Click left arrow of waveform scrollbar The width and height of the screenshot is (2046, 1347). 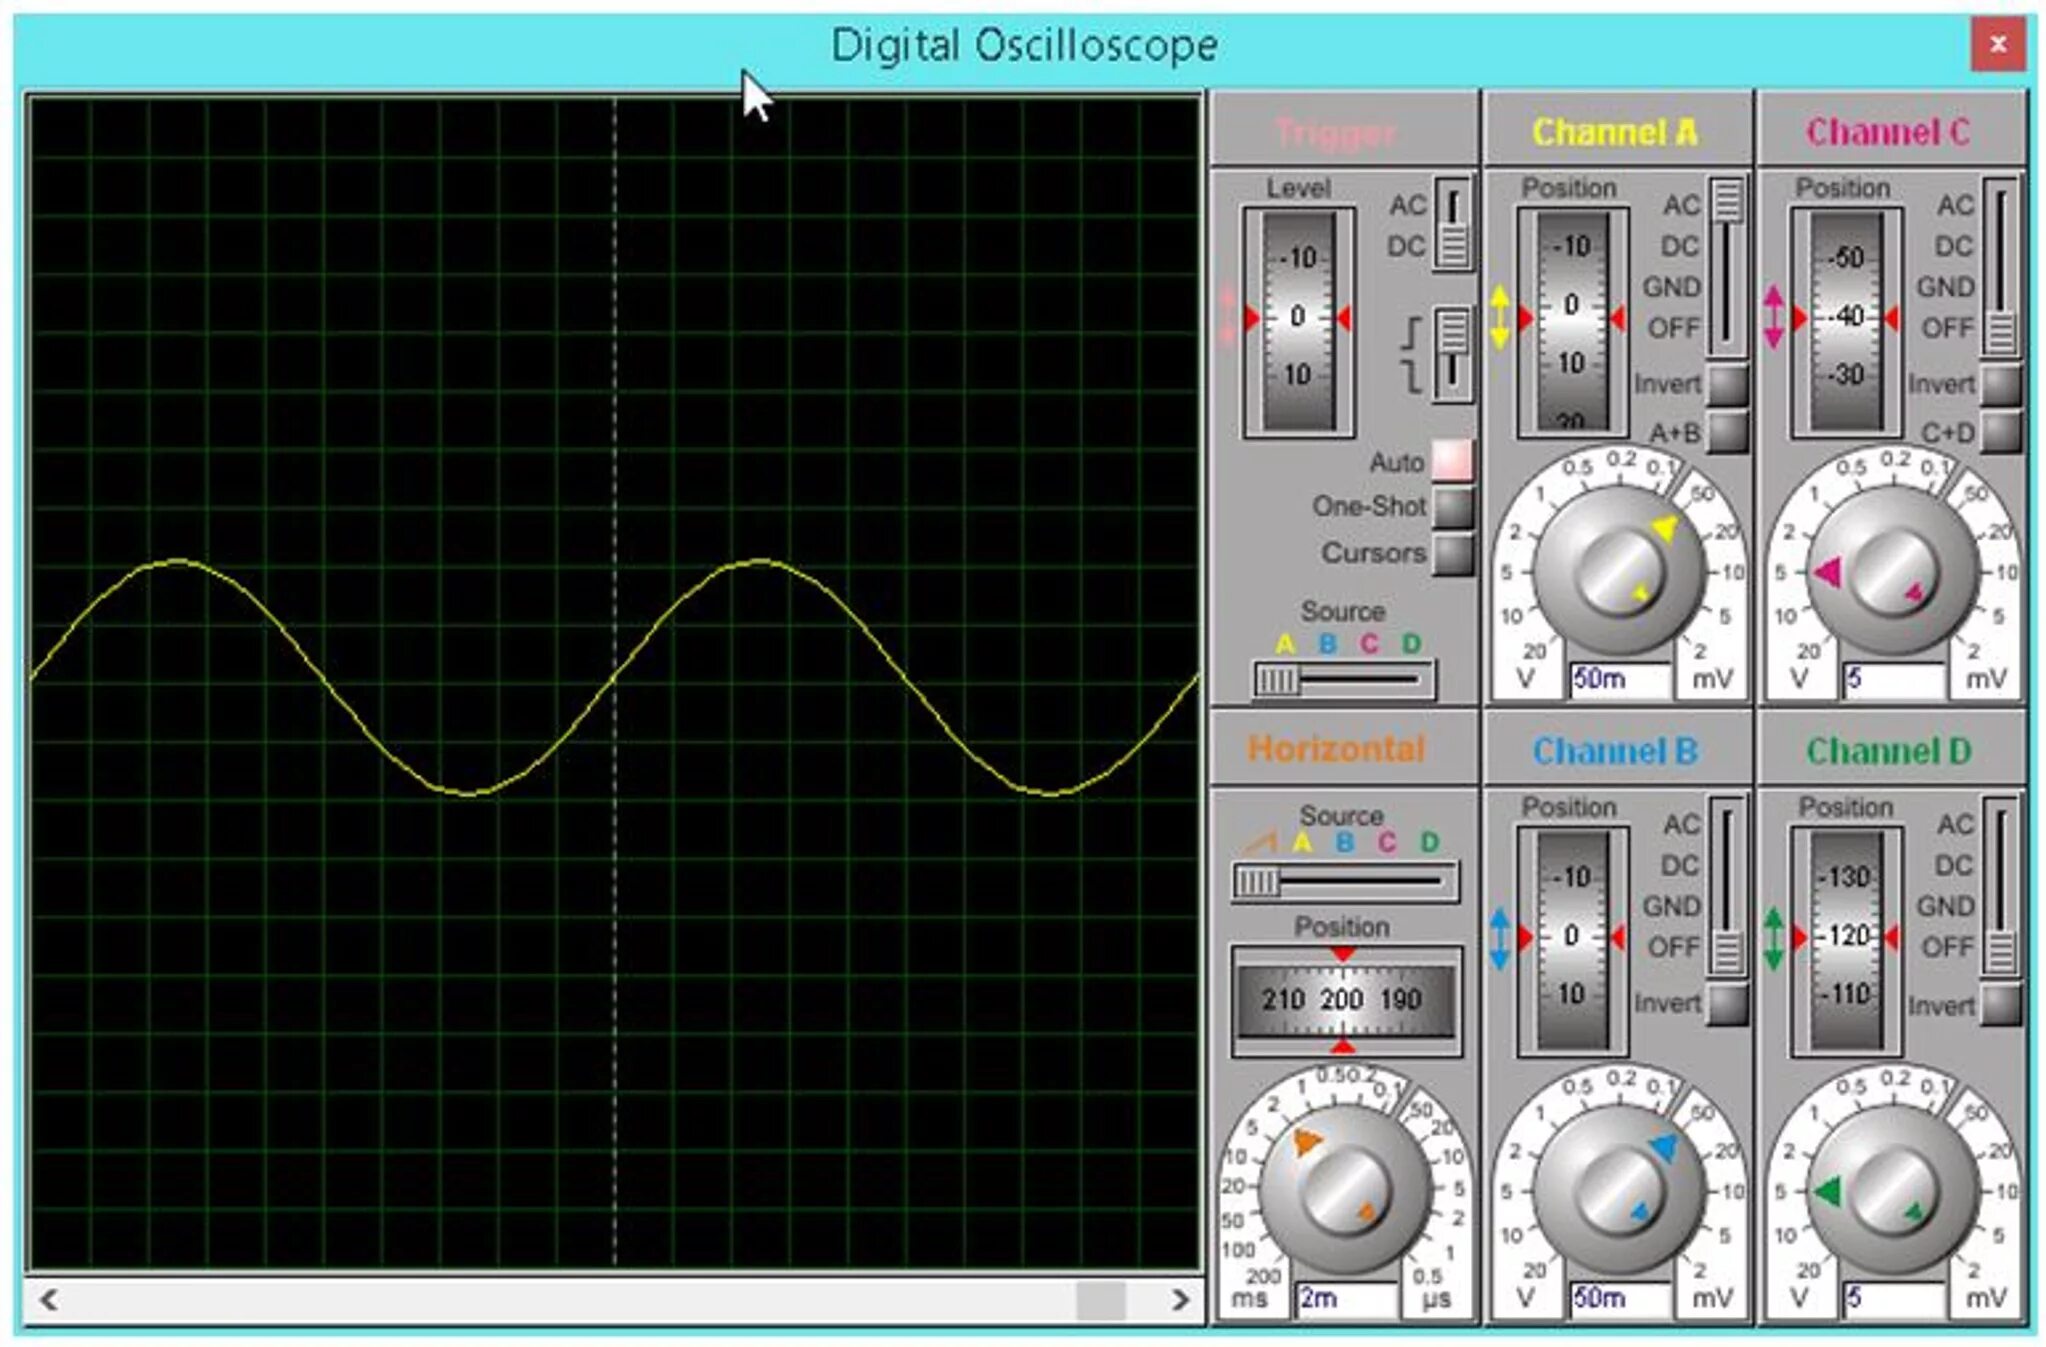(48, 1300)
